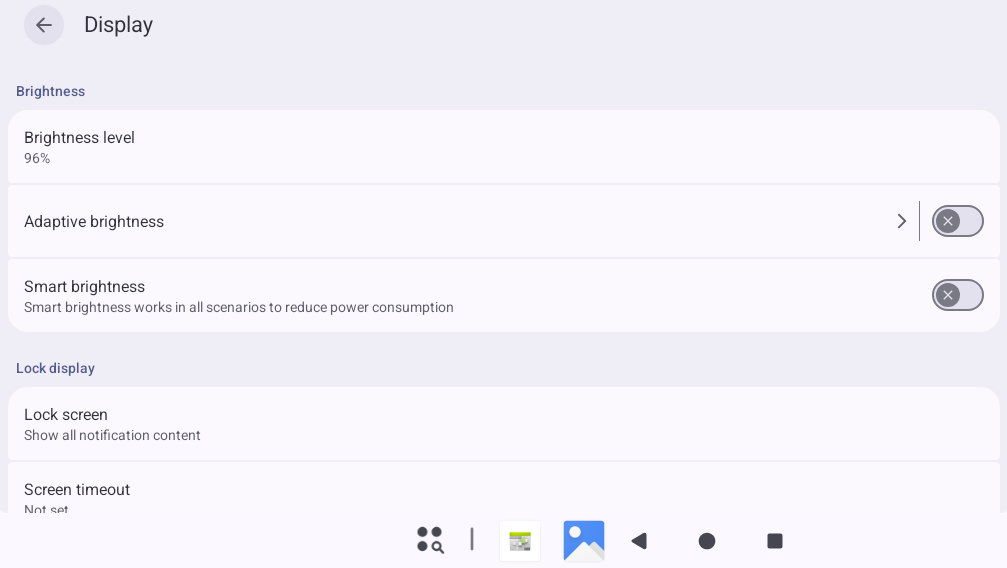Tap the recents square navigation button
1007x568 pixels.
775,541
